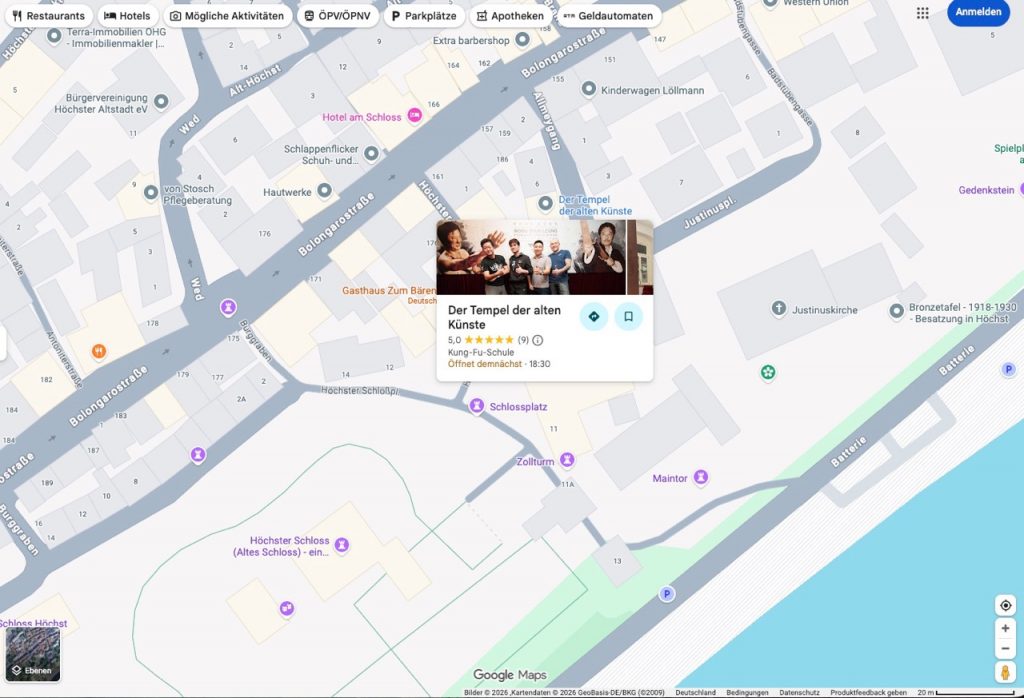Open the rating info icon

coord(538,340)
